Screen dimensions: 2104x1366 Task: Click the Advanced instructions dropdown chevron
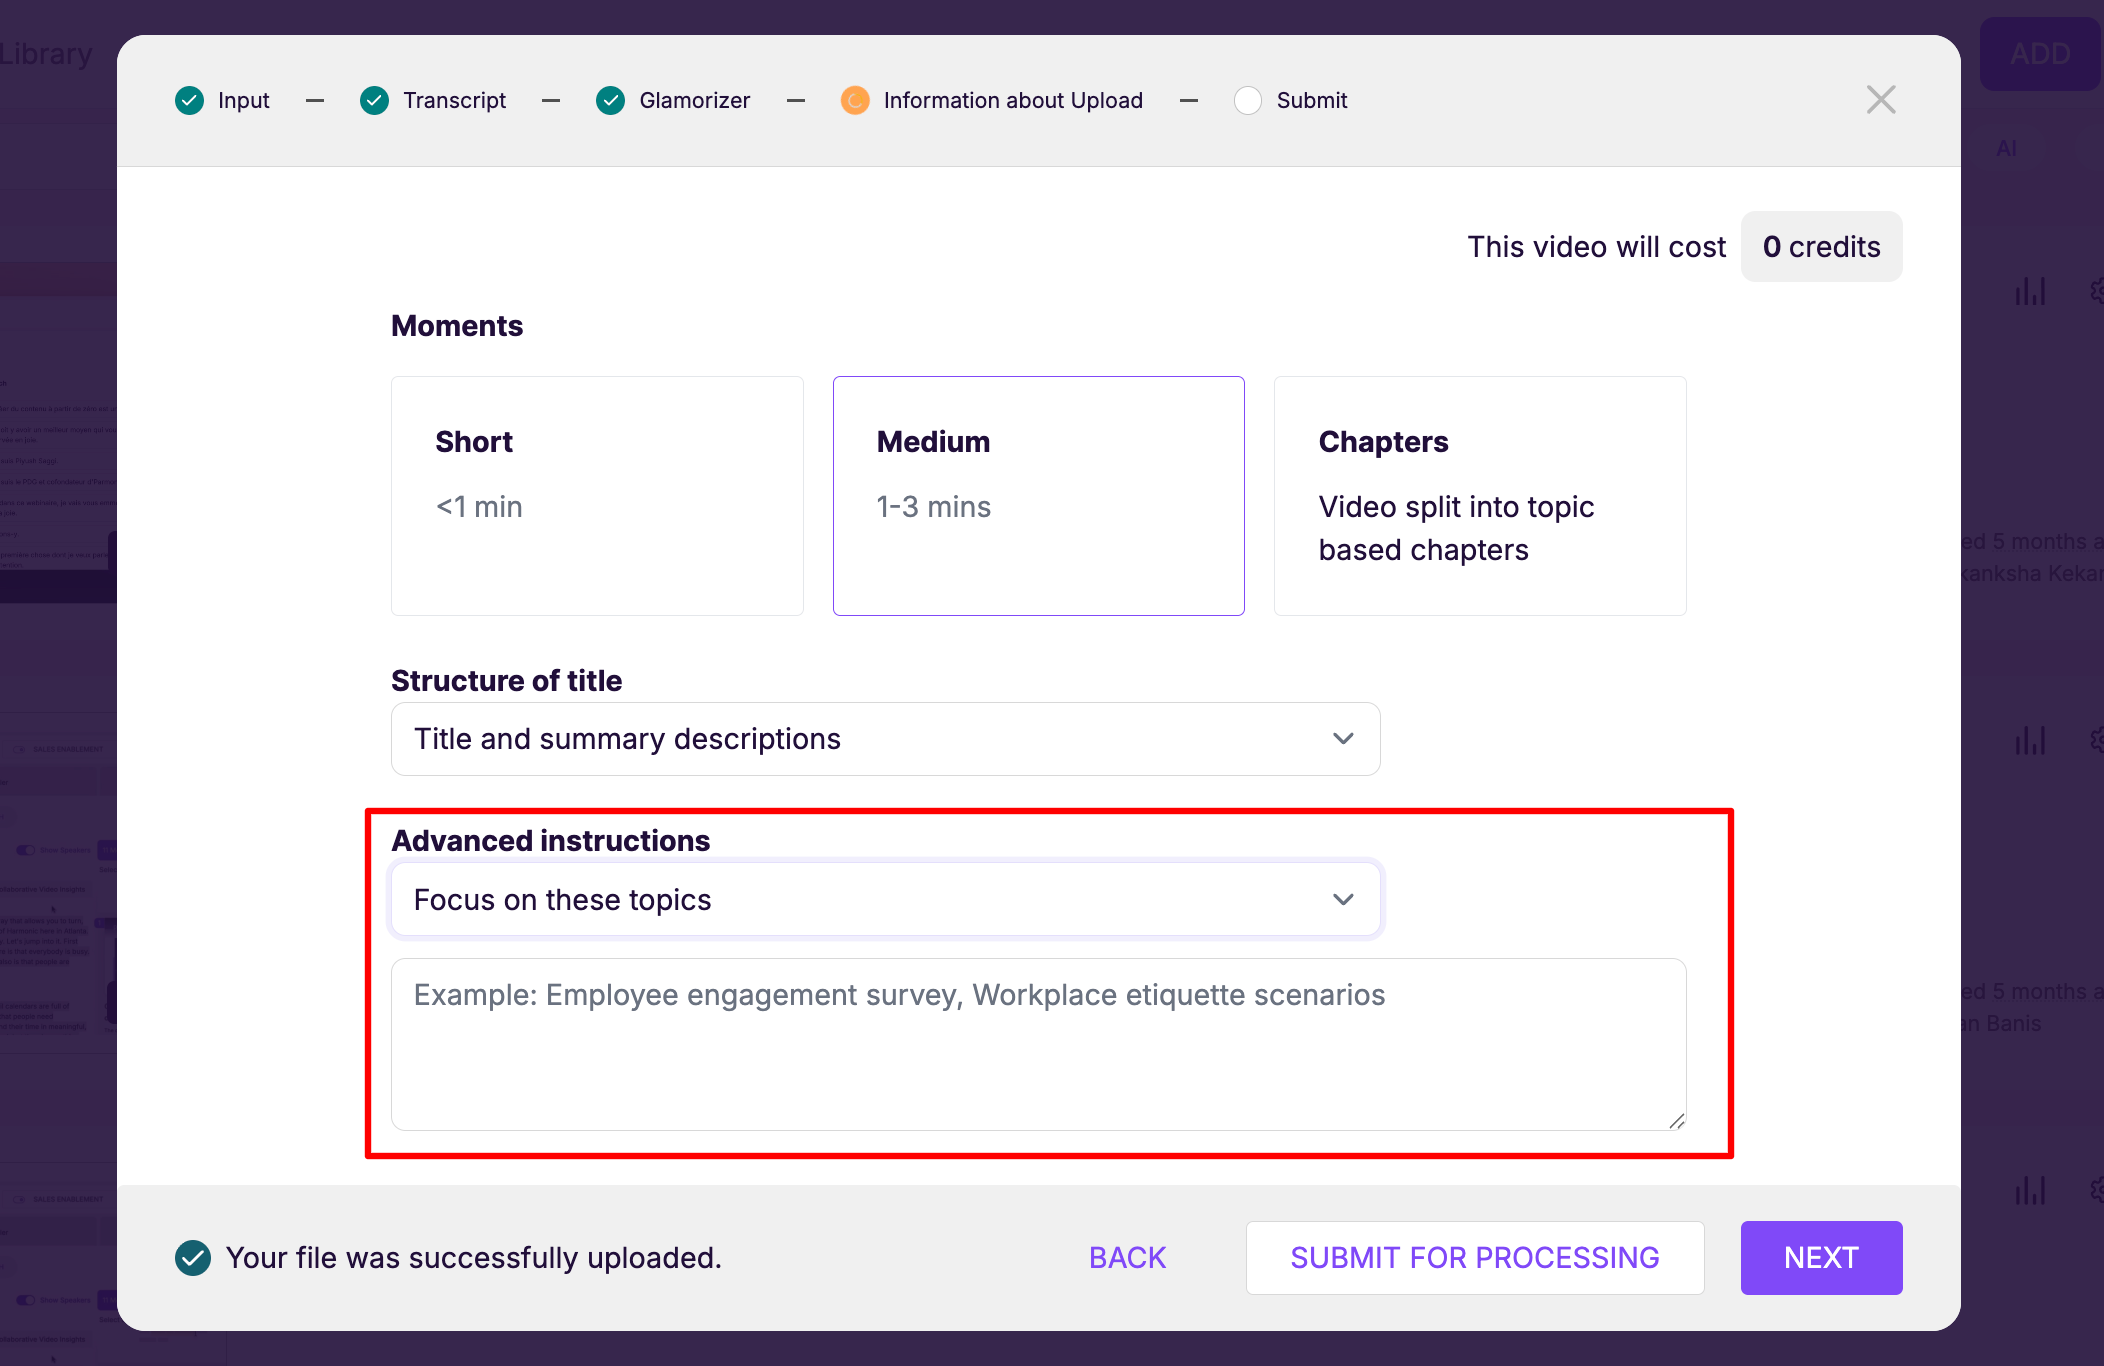pos(1343,900)
